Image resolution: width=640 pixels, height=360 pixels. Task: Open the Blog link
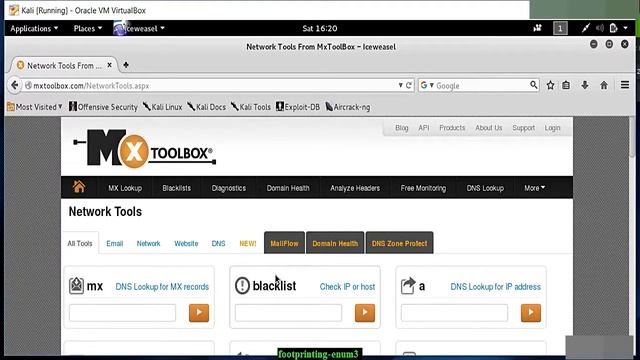point(402,128)
